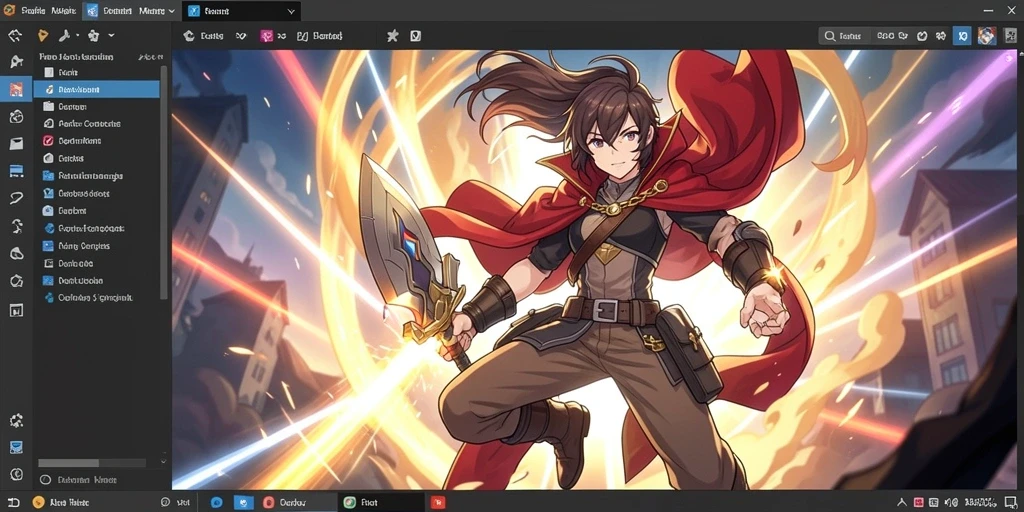Click the orange app logo in title bar
The image size is (1024, 512).
(9, 10)
